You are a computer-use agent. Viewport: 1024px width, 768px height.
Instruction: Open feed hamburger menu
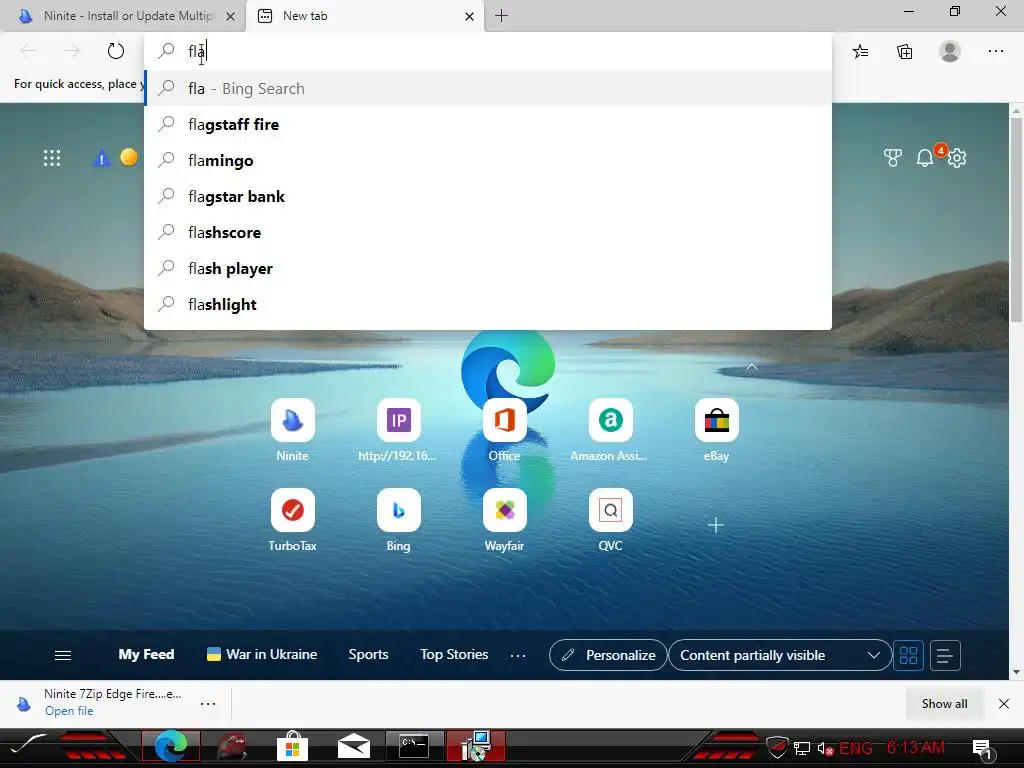pos(63,655)
